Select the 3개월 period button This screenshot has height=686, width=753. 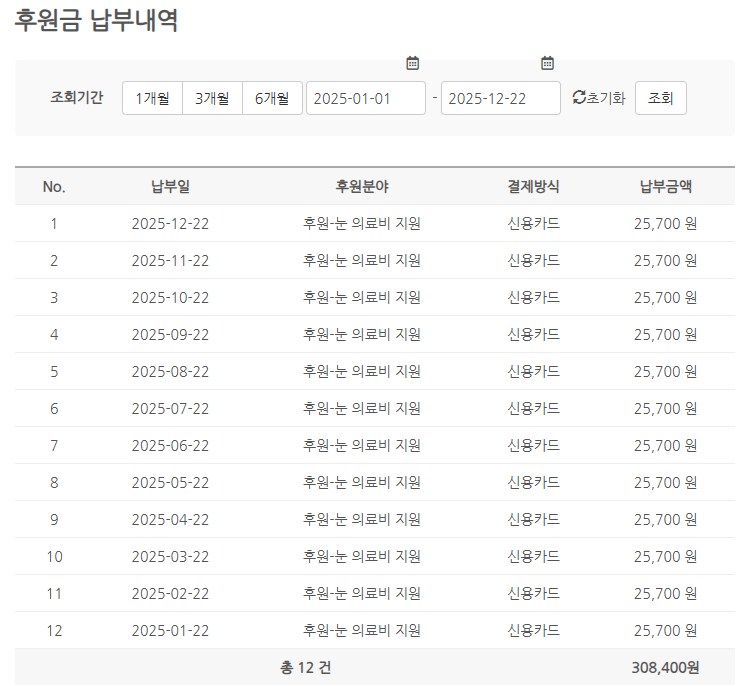[x=212, y=98]
